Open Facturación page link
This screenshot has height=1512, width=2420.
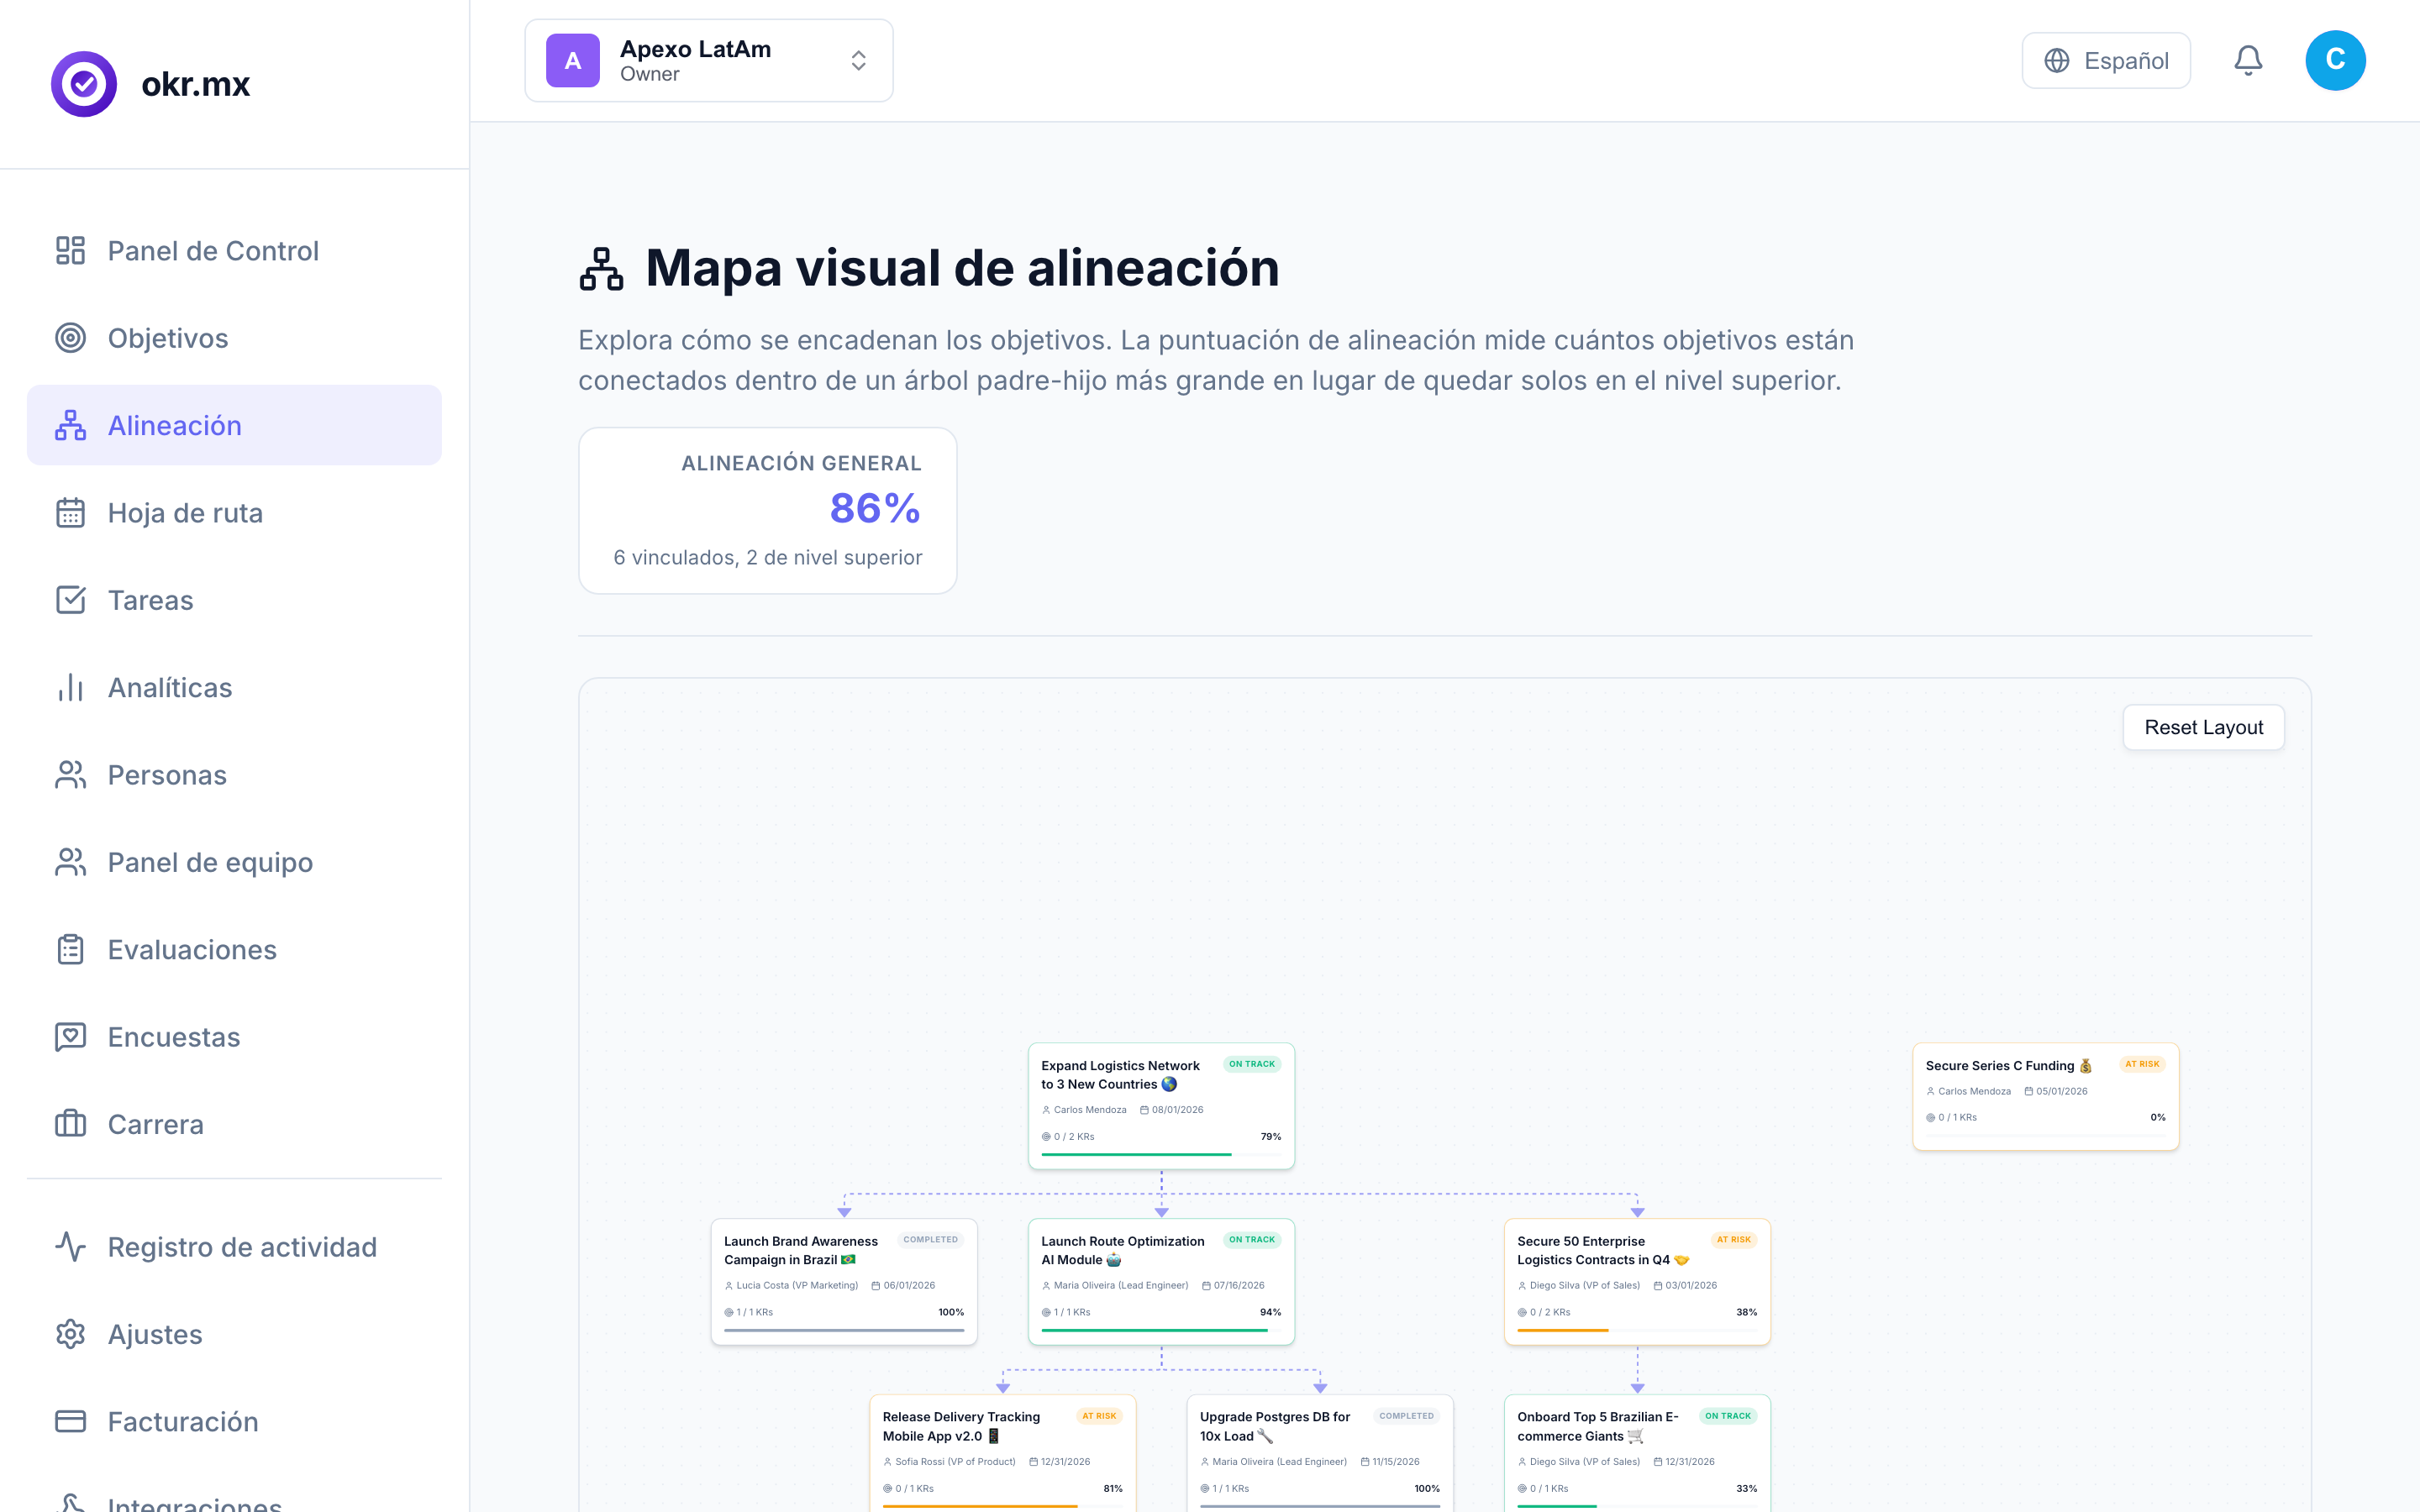[x=234, y=1421]
